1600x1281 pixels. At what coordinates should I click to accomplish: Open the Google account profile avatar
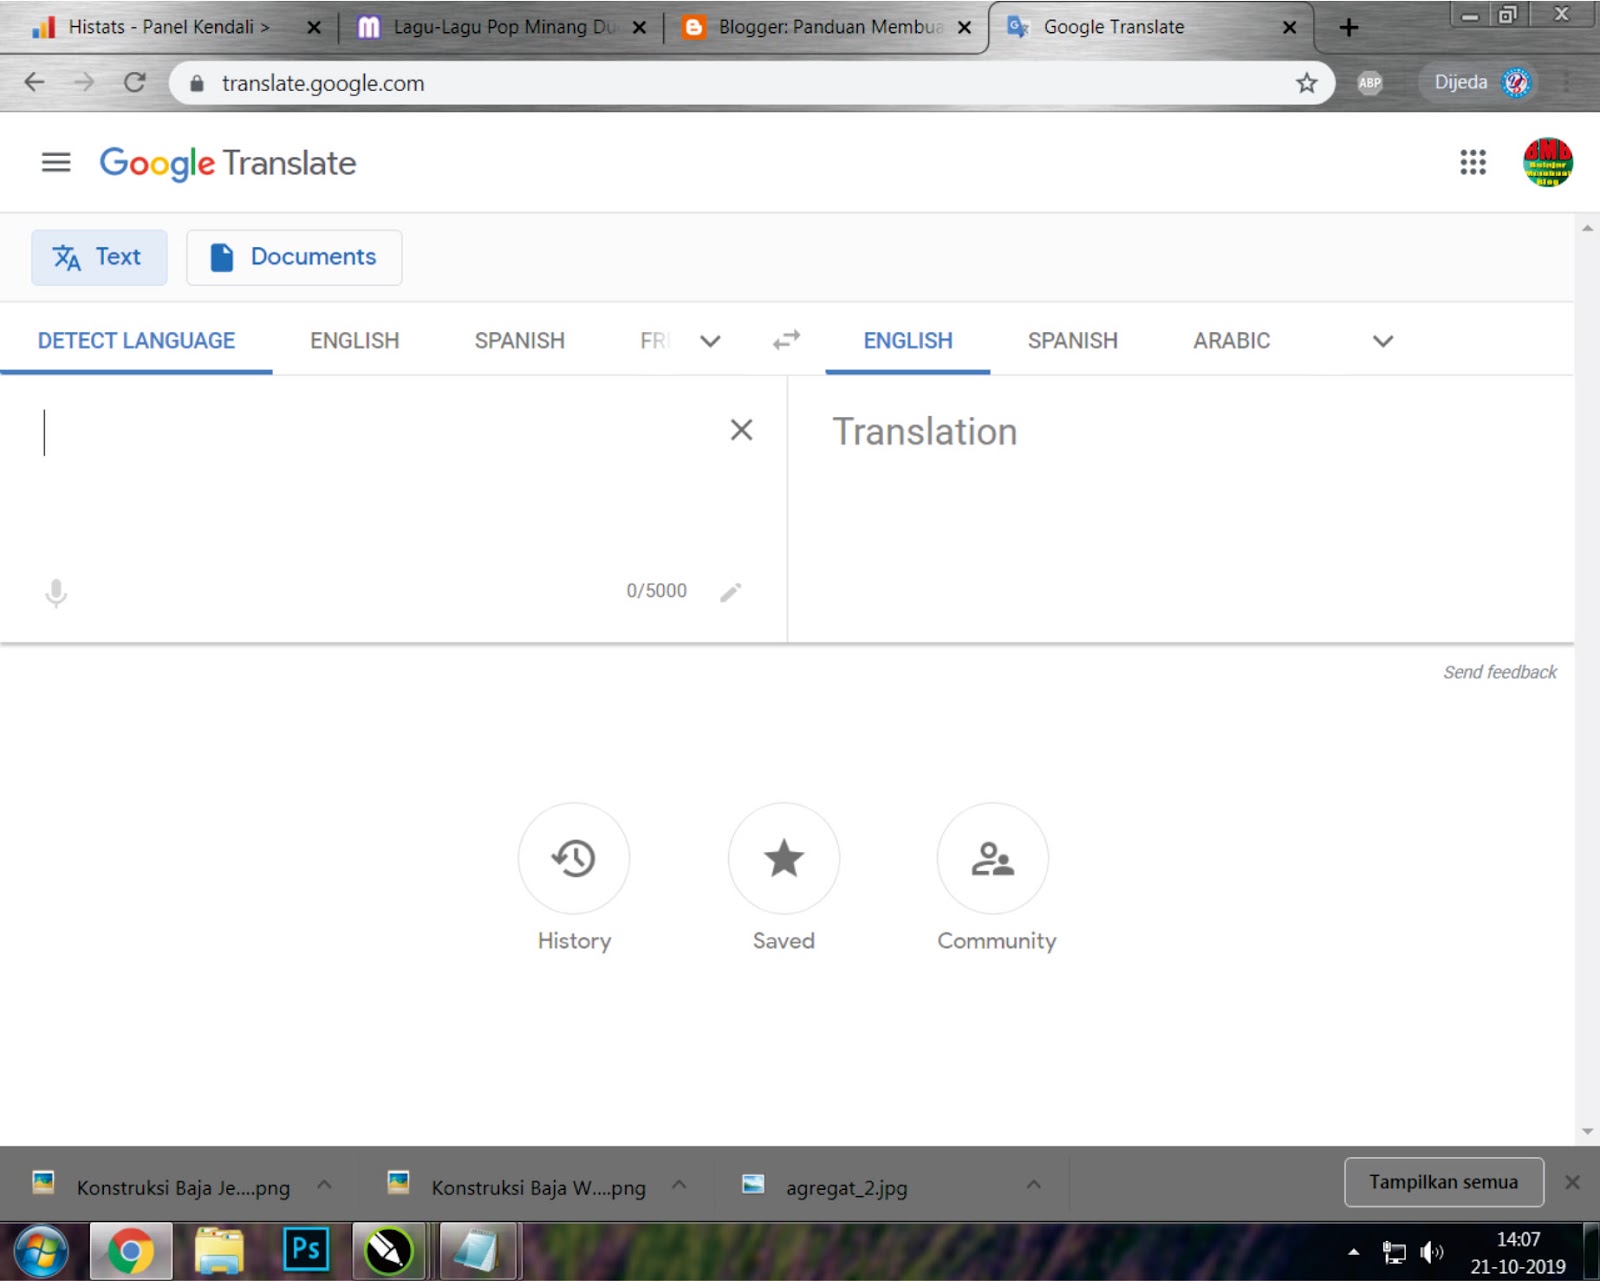1547,162
